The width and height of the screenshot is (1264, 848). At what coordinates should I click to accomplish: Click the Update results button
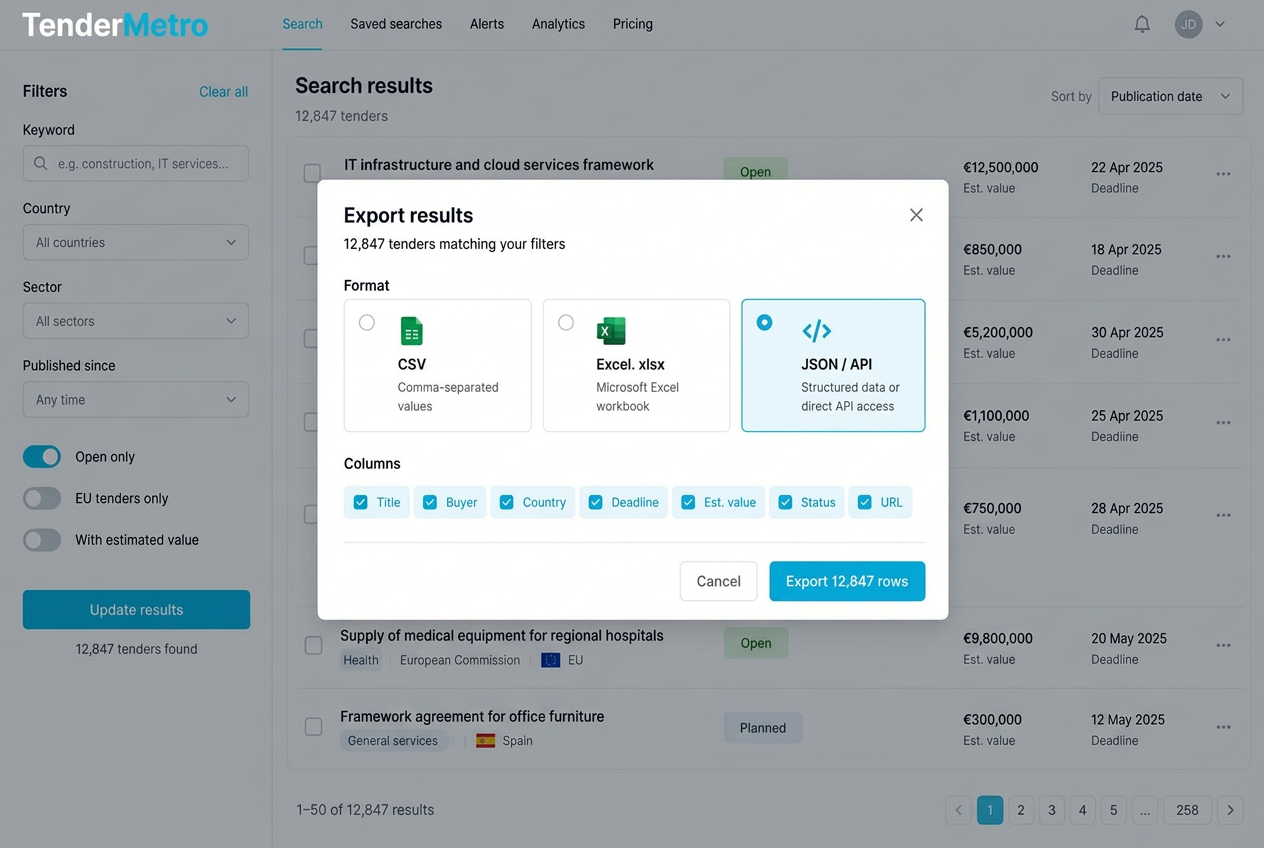[136, 610]
